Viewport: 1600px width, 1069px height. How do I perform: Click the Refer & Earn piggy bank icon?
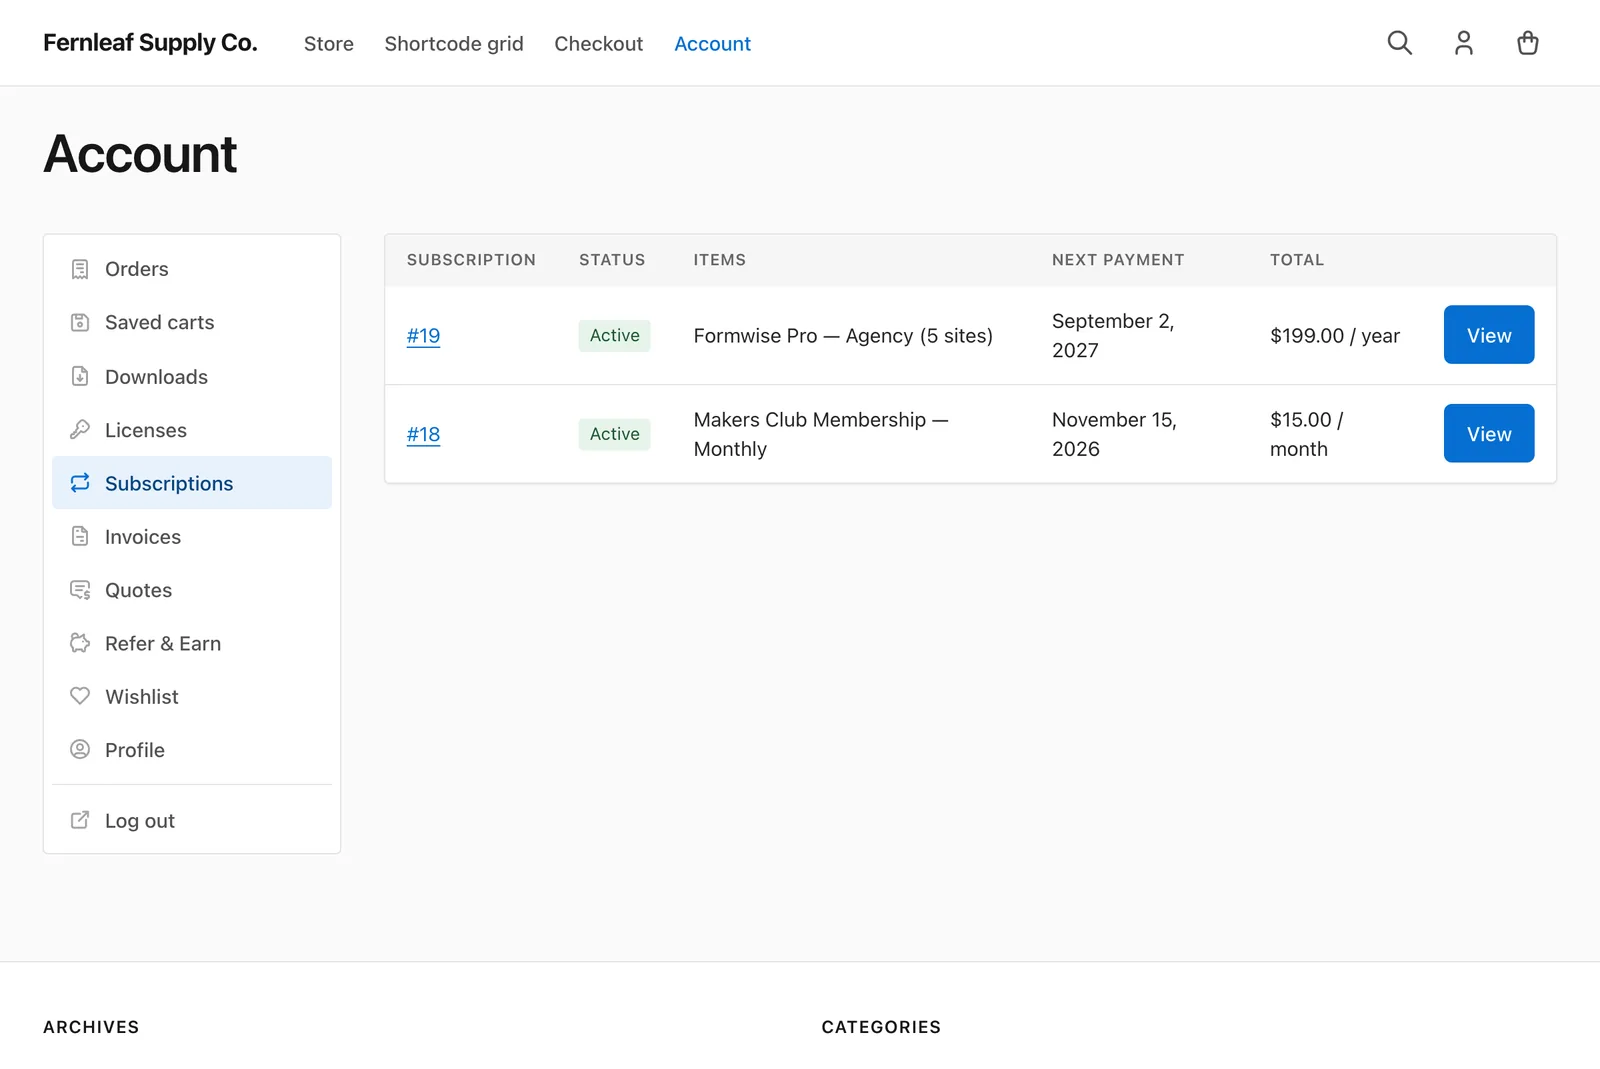(80, 643)
